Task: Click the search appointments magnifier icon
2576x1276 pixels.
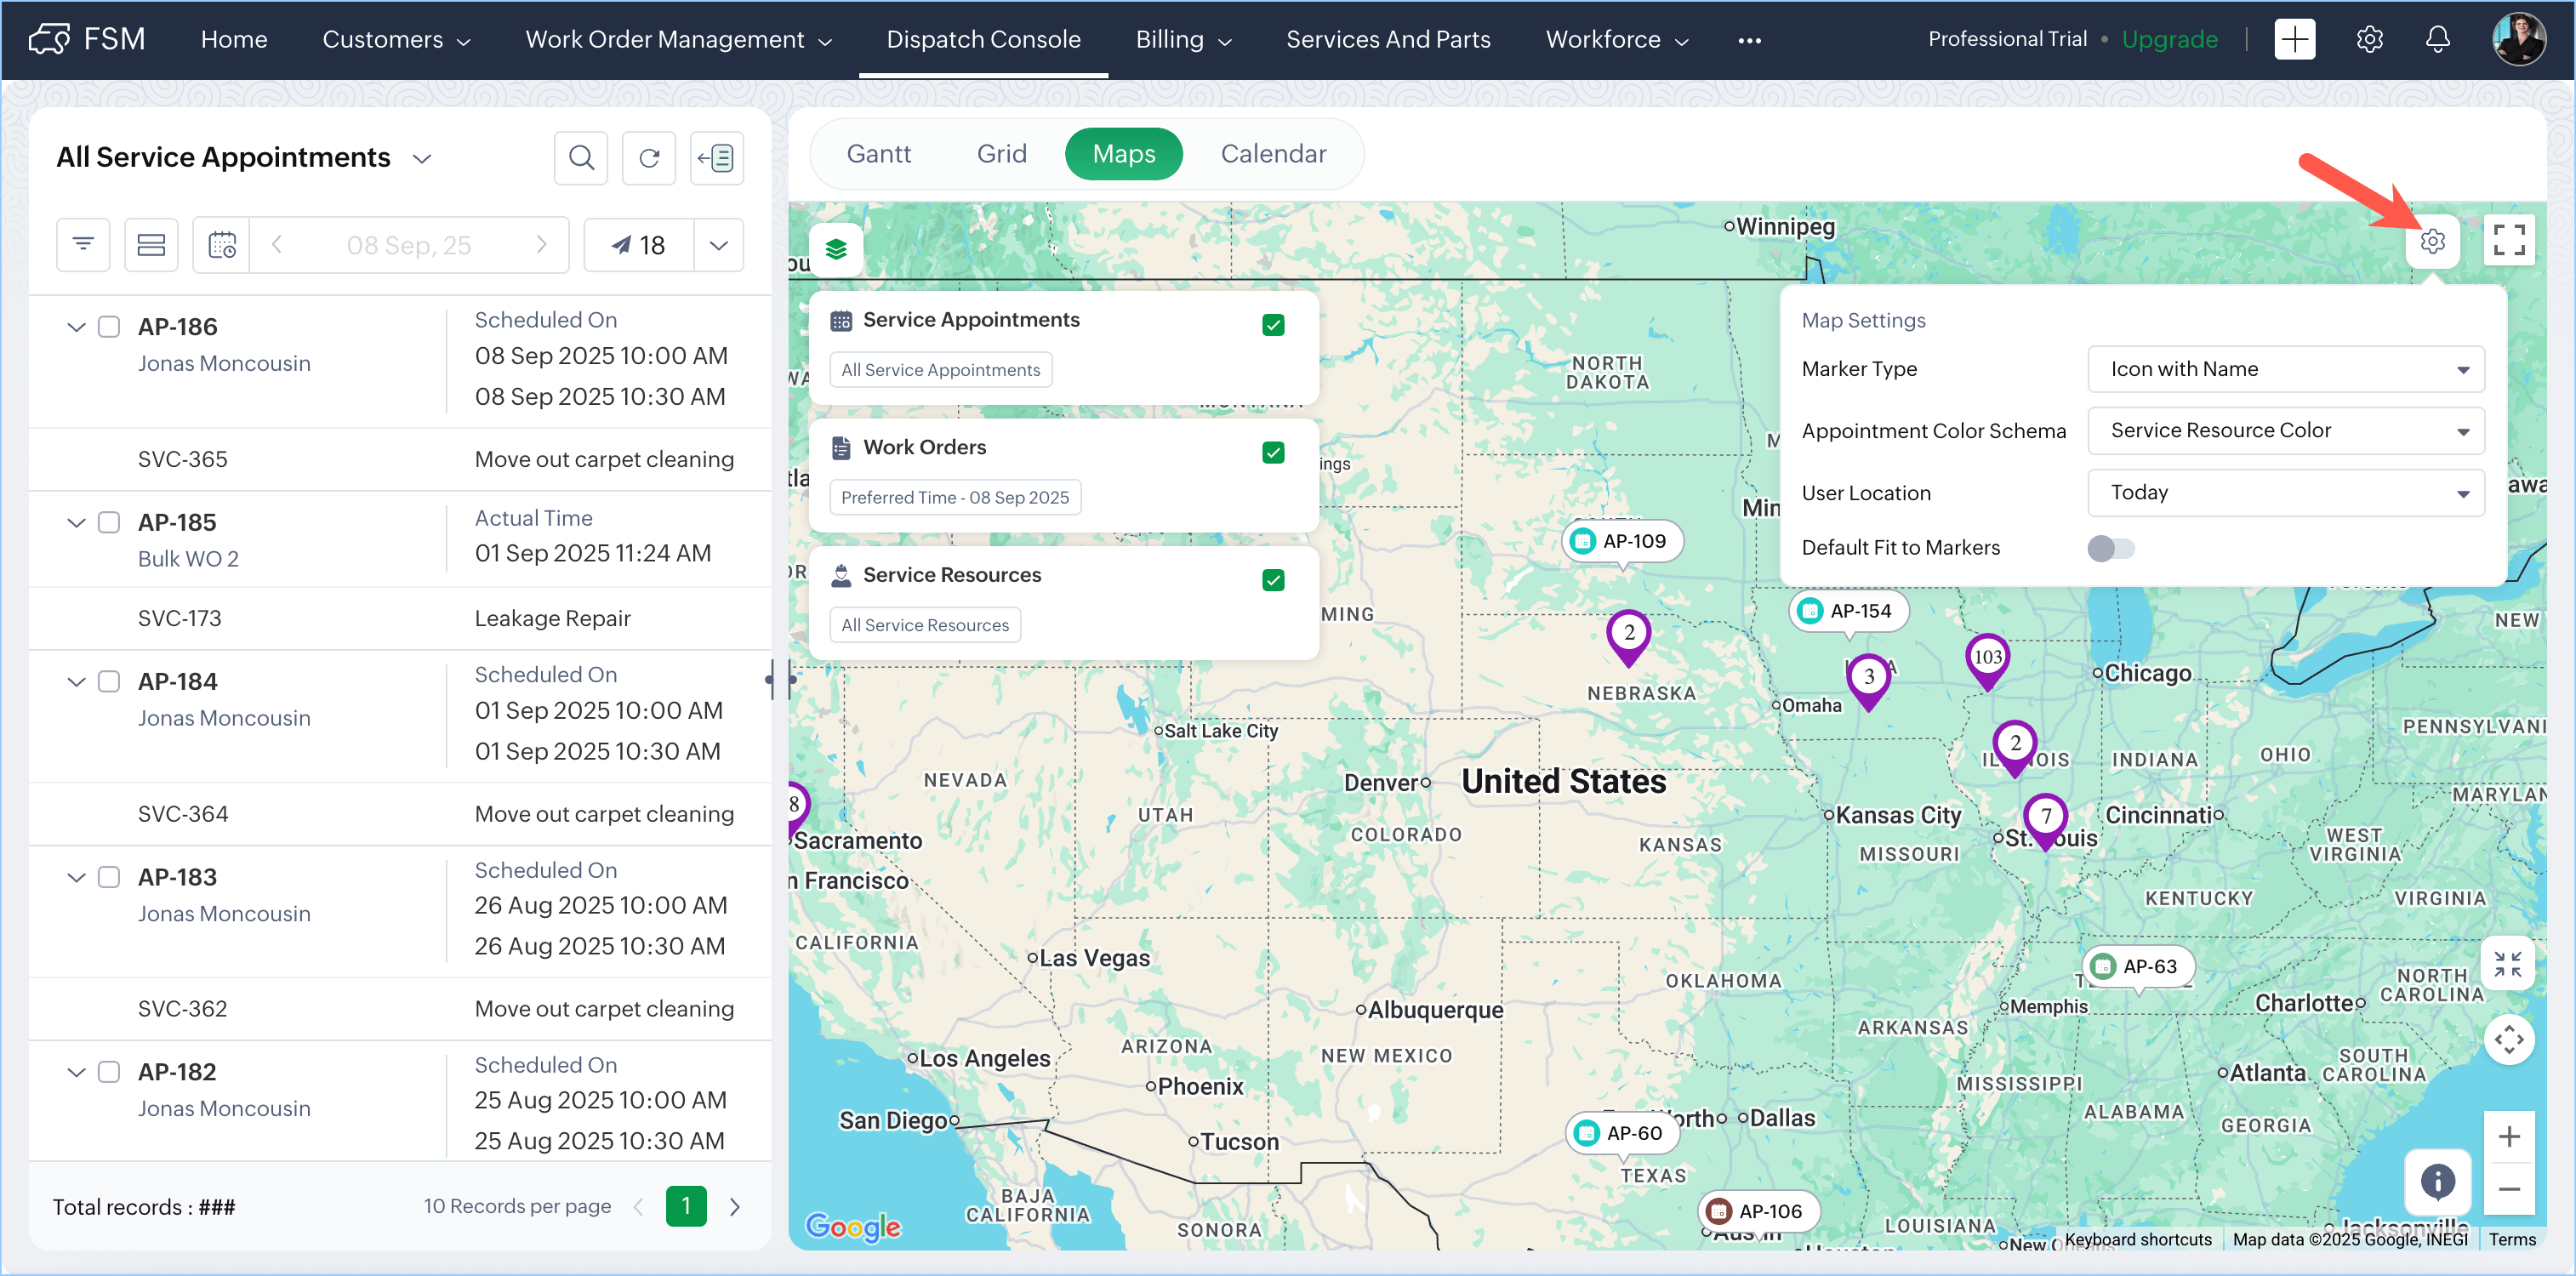Action: tap(581, 158)
